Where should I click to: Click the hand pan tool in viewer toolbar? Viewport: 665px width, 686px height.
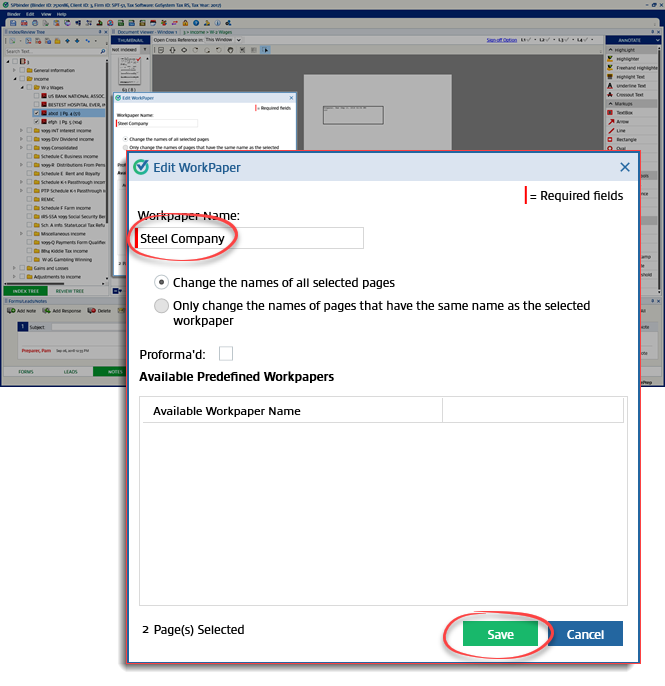(230, 50)
